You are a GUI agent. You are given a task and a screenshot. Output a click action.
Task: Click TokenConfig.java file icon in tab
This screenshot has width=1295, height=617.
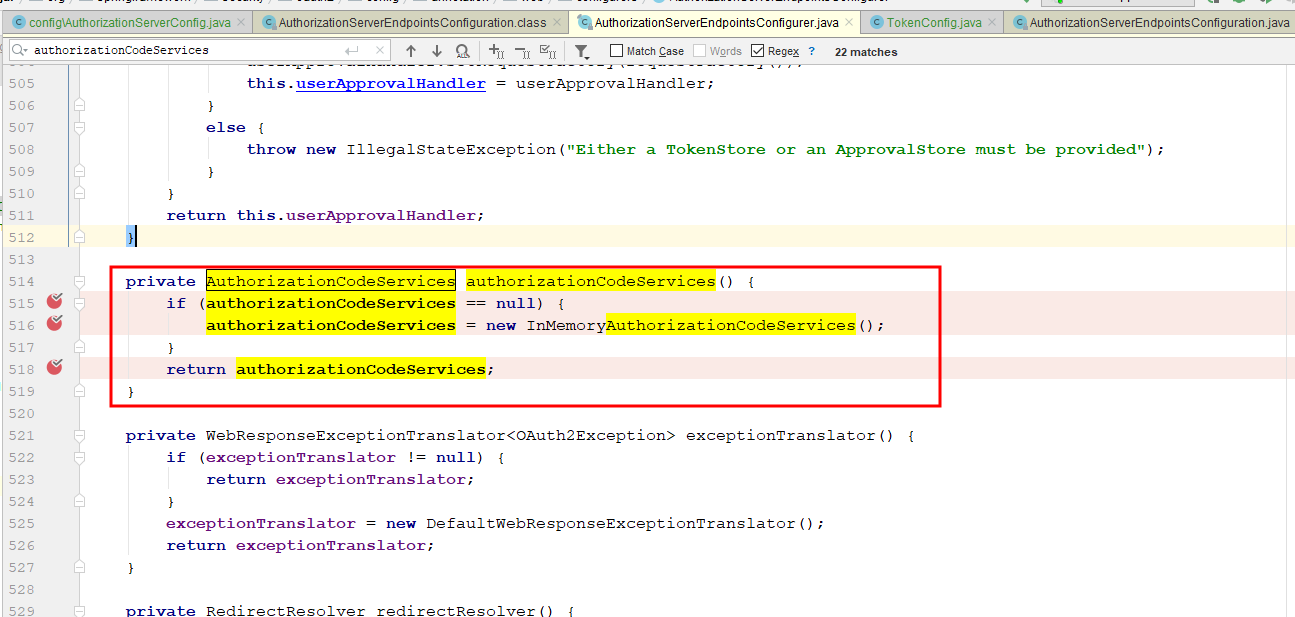pos(877,22)
